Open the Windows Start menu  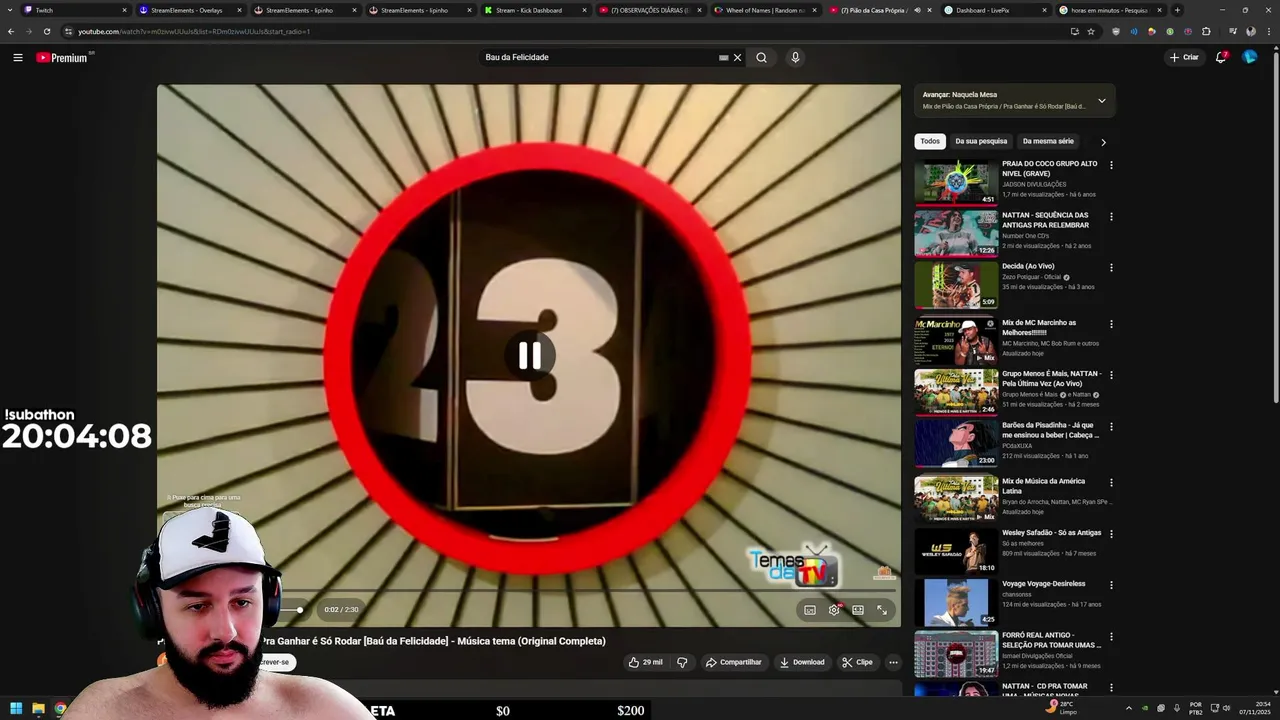[16, 709]
